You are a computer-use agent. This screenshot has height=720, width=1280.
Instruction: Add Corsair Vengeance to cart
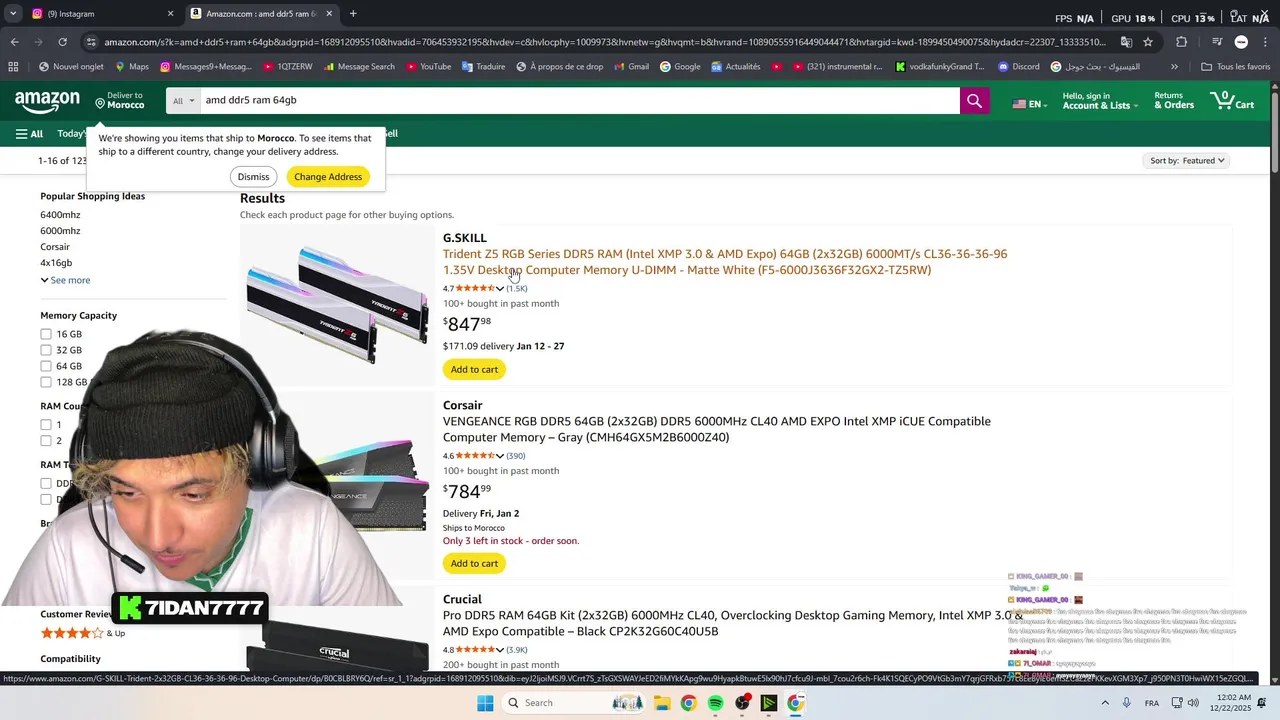point(474,564)
